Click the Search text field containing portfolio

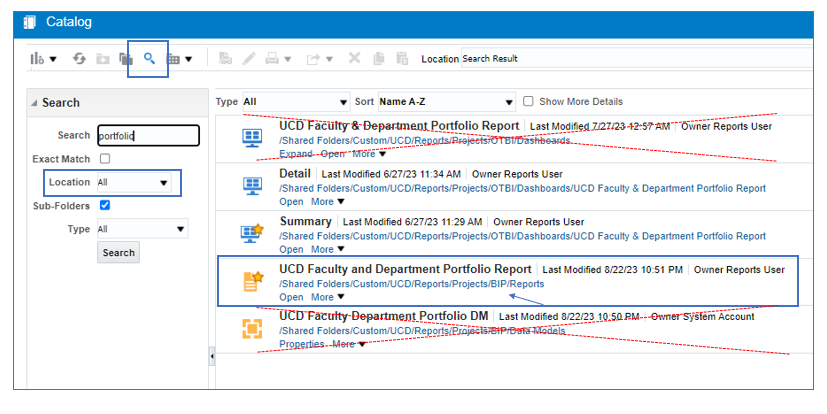(147, 136)
